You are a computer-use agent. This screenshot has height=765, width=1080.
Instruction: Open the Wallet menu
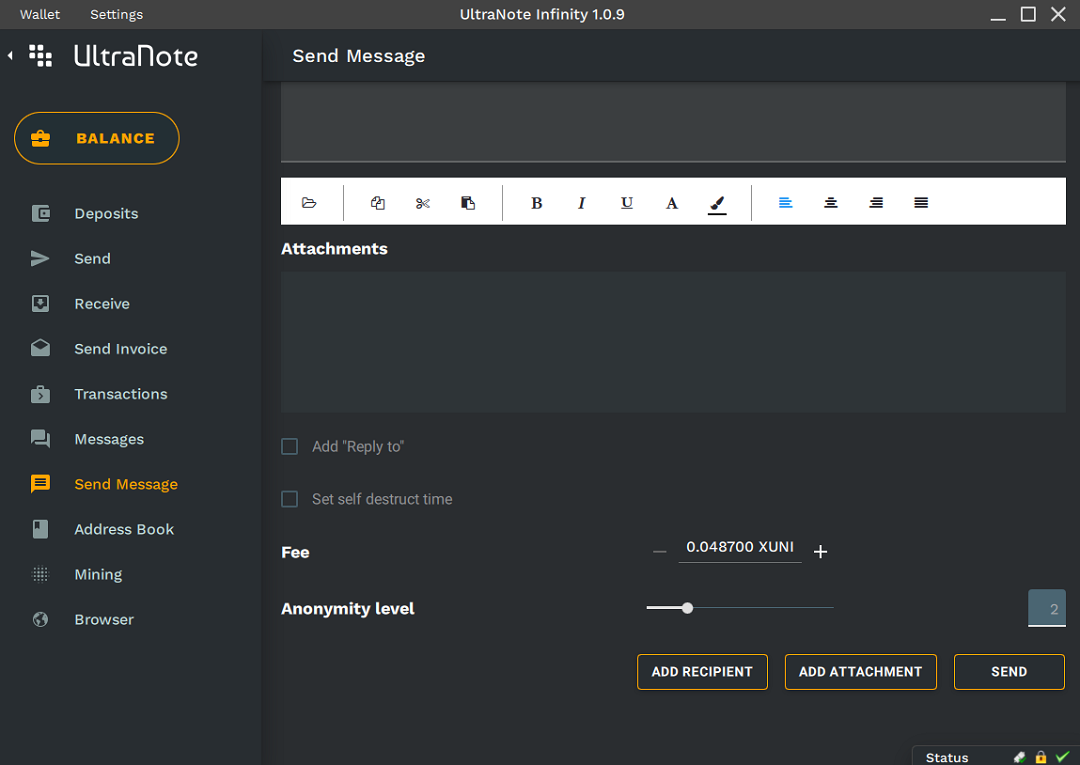(x=40, y=14)
